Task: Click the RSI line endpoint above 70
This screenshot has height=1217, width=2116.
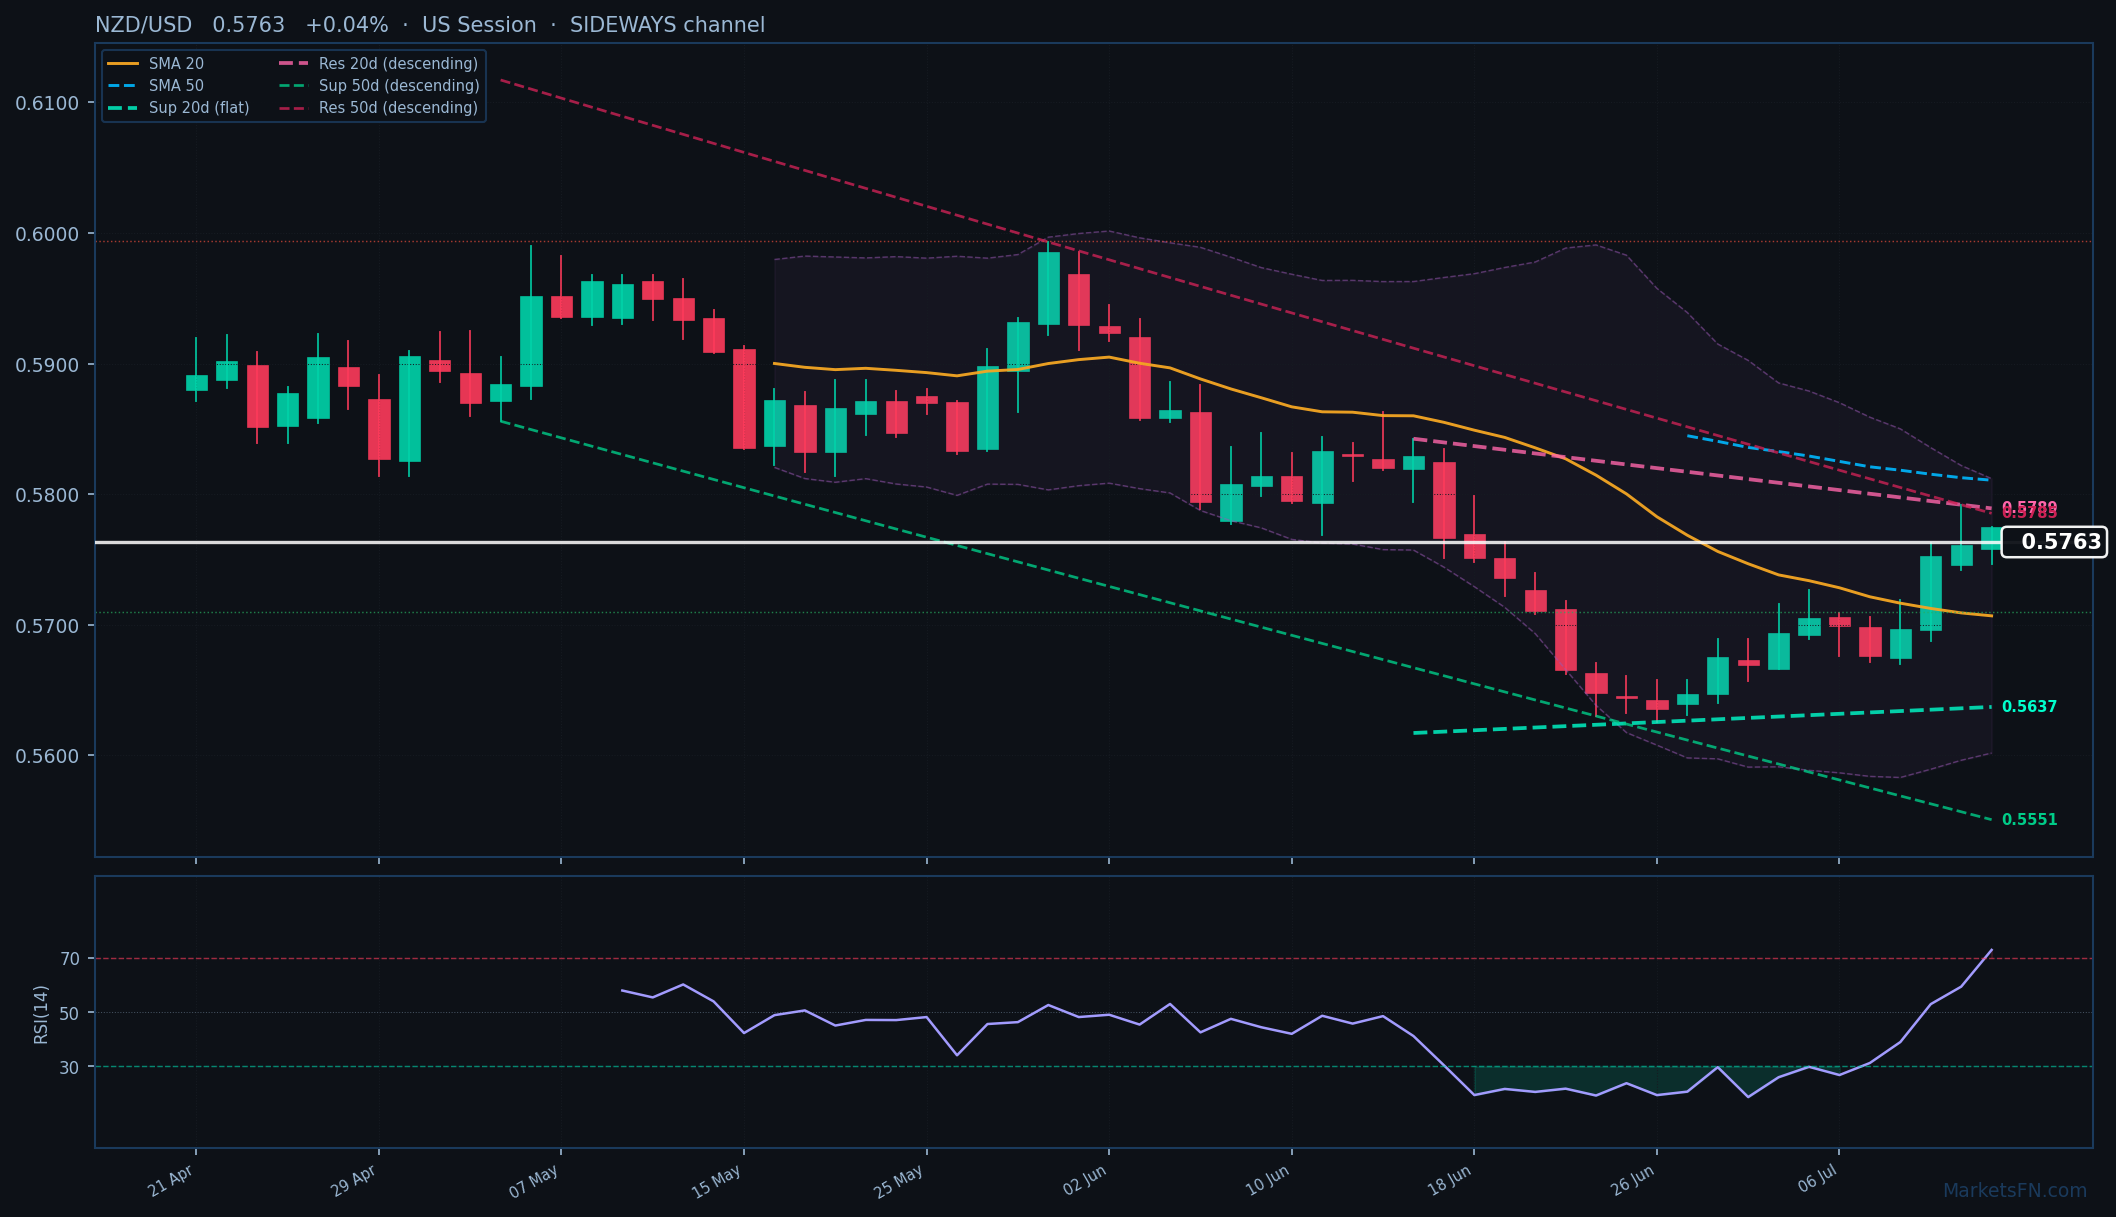Action: [x=1992, y=950]
